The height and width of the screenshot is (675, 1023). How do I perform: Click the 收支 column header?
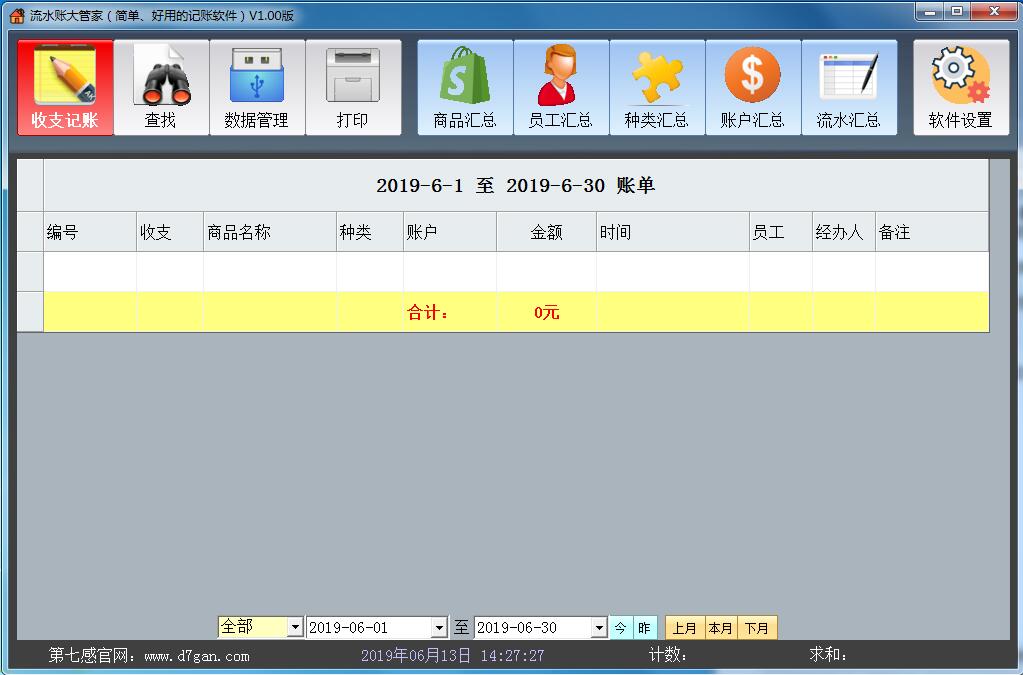pyautogui.click(x=170, y=232)
